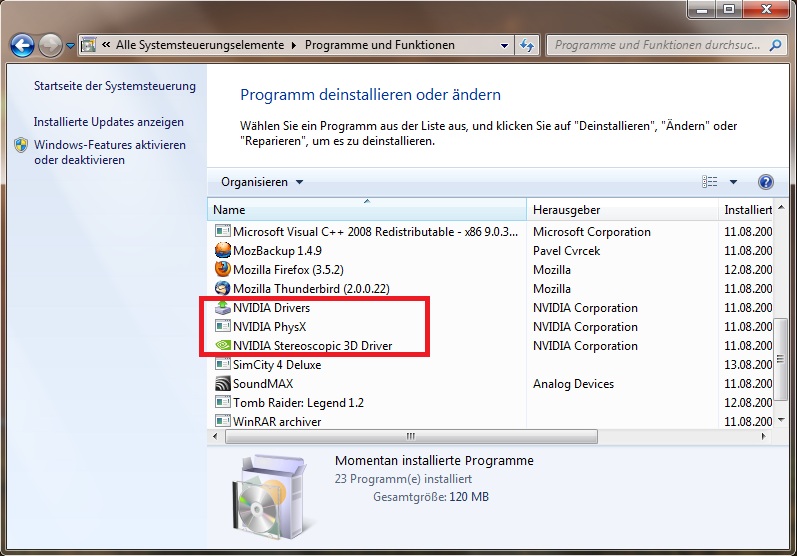Screen dimensions: 797x556
Task: Click the Firefox icon
Action: 222,269
